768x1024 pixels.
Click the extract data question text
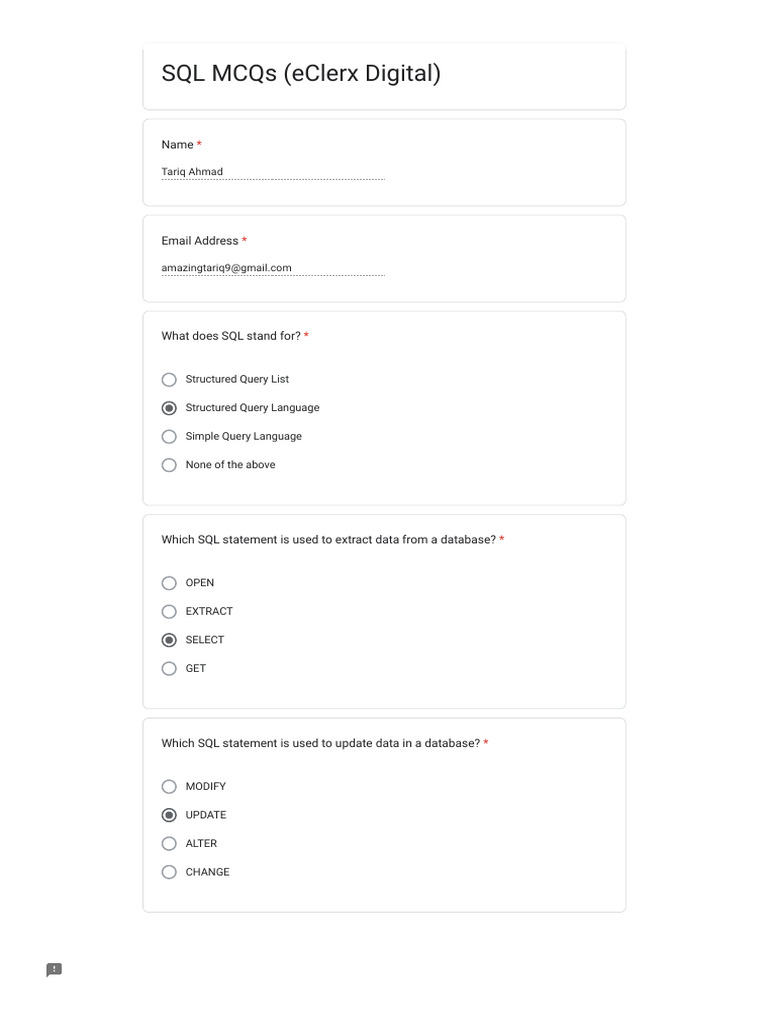coord(328,540)
